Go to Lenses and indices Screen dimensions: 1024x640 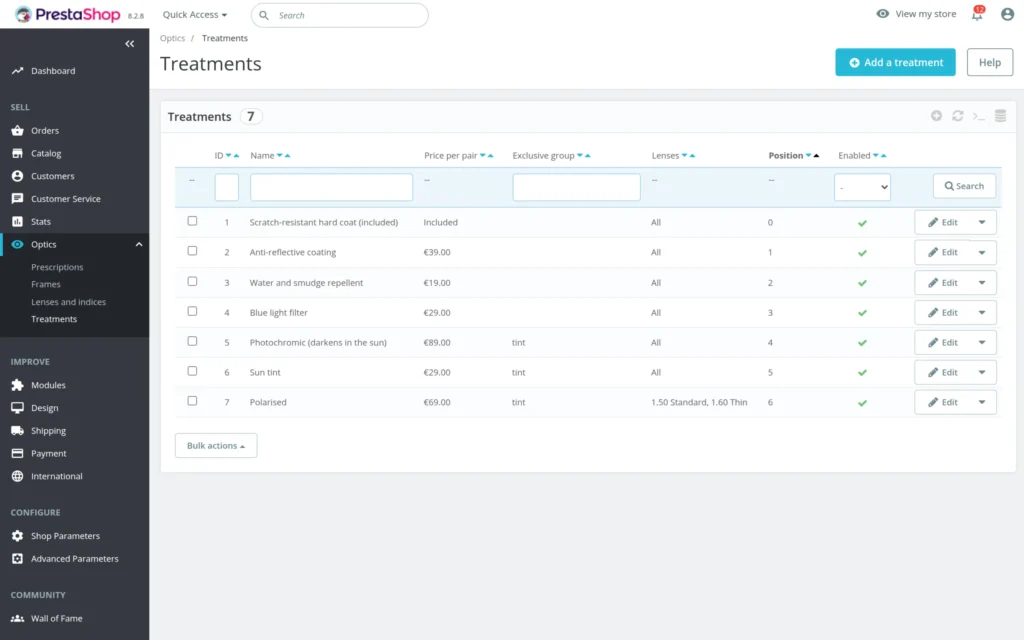click(x=69, y=302)
